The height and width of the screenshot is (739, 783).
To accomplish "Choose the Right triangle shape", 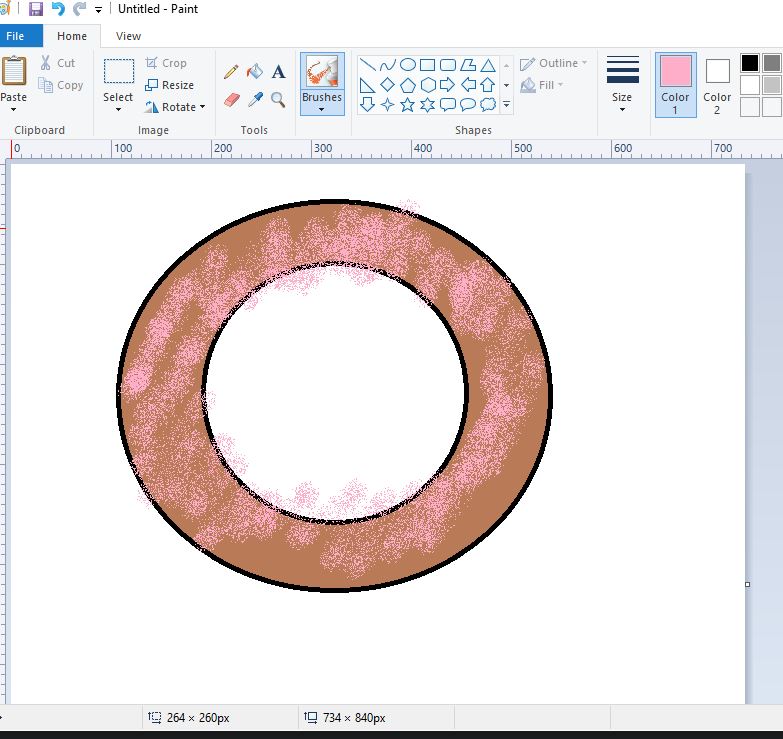I will pyautogui.click(x=368, y=85).
